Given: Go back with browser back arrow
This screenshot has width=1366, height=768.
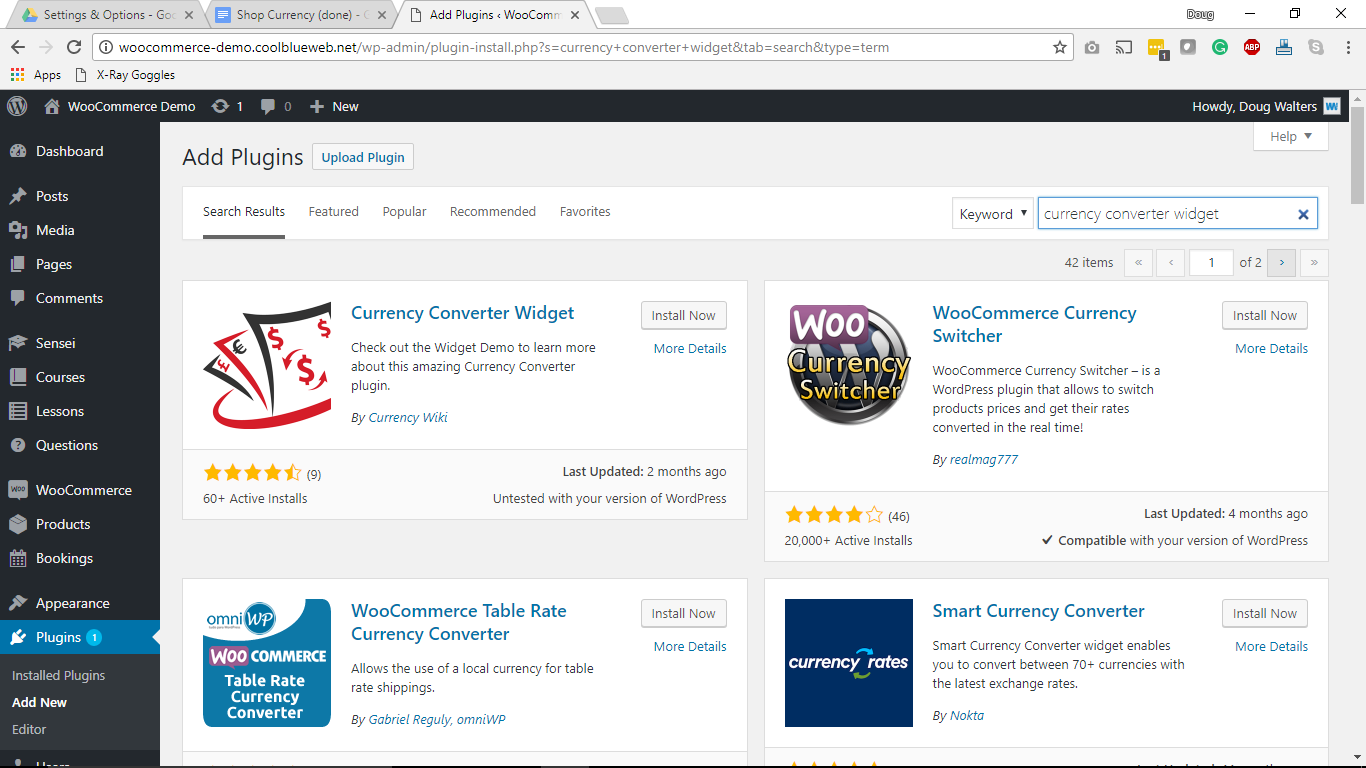Looking at the screenshot, I should coord(17,47).
